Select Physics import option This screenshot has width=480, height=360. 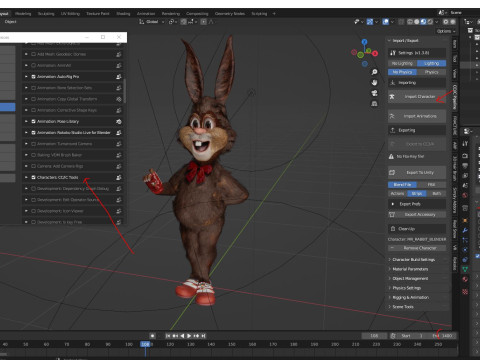[x=431, y=72]
